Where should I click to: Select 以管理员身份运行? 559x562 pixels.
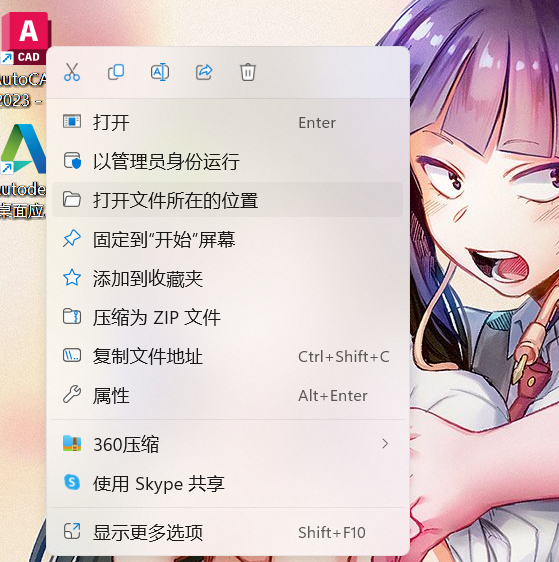point(228,161)
